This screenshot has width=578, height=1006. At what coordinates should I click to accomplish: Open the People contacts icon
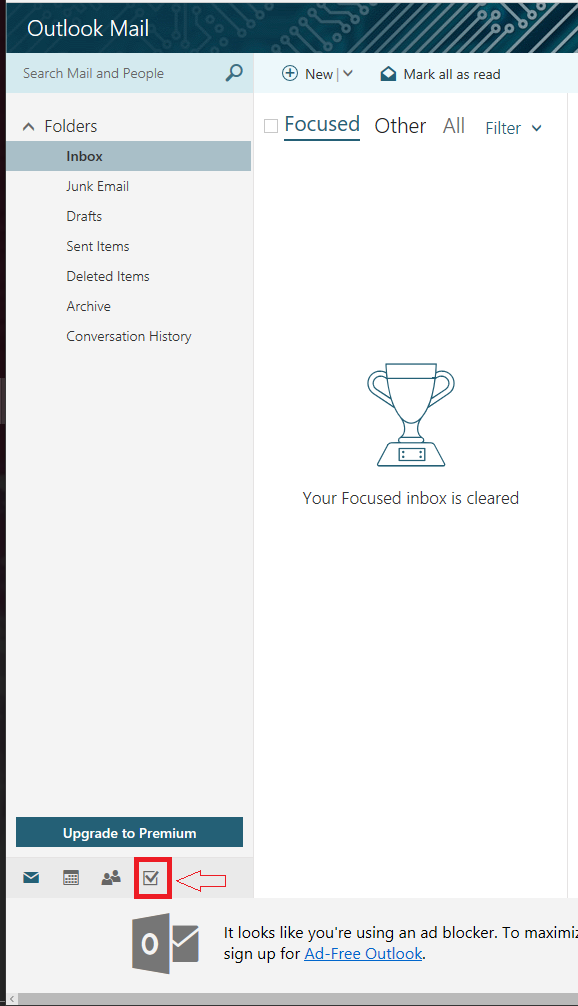pyautogui.click(x=111, y=877)
